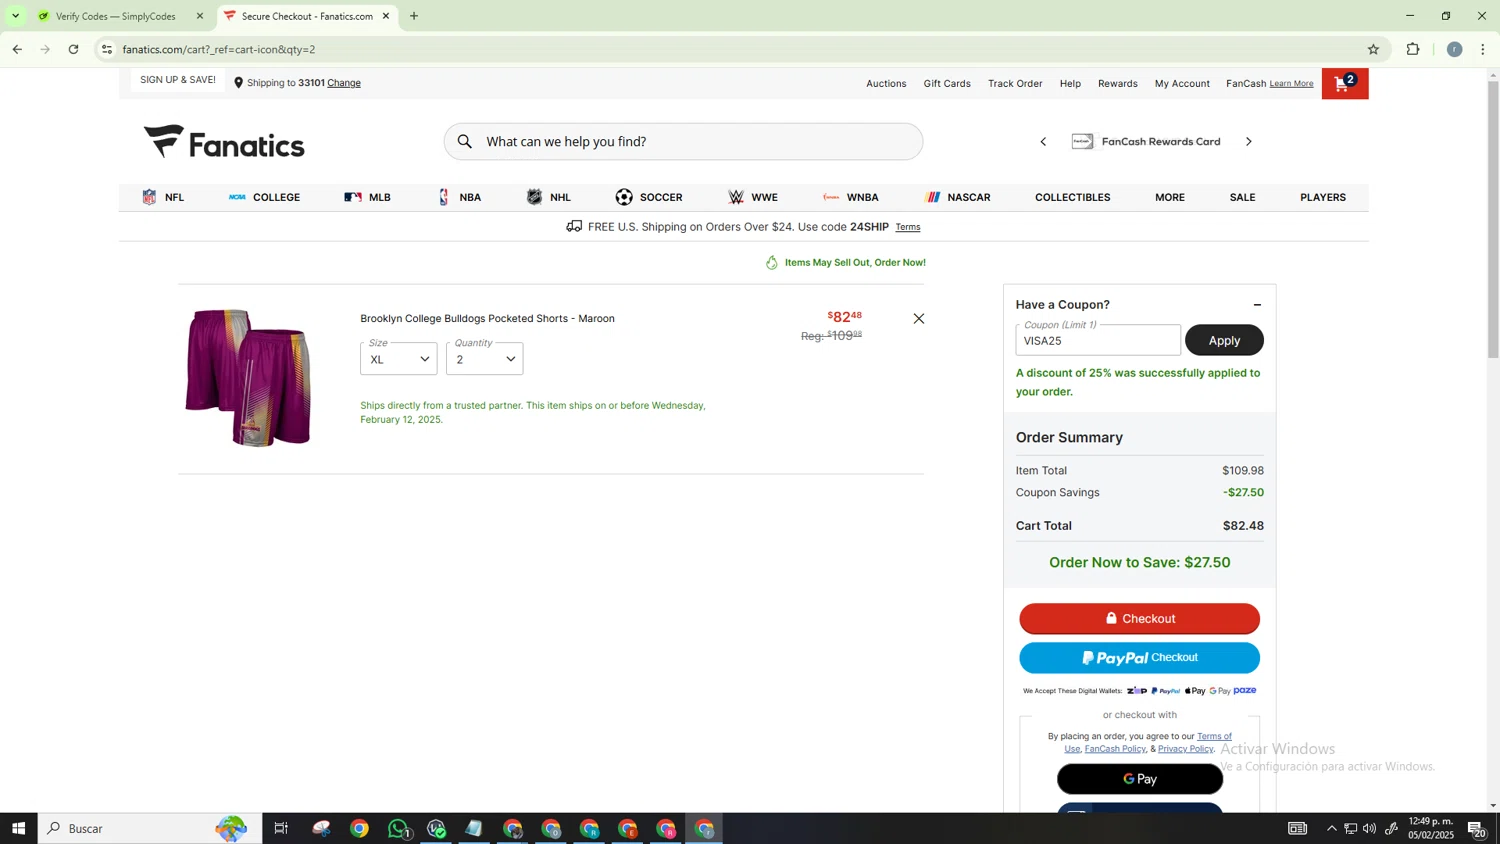Pay with PayPal Checkout button
The width and height of the screenshot is (1500, 844).
[x=1139, y=658]
